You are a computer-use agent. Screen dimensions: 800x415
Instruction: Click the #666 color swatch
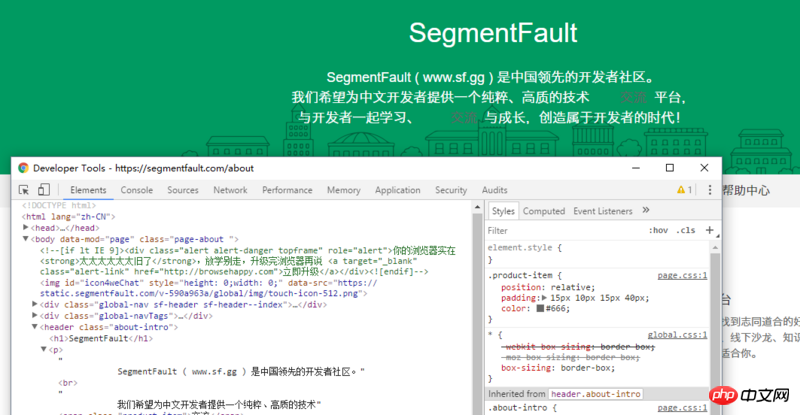coord(540,308)
